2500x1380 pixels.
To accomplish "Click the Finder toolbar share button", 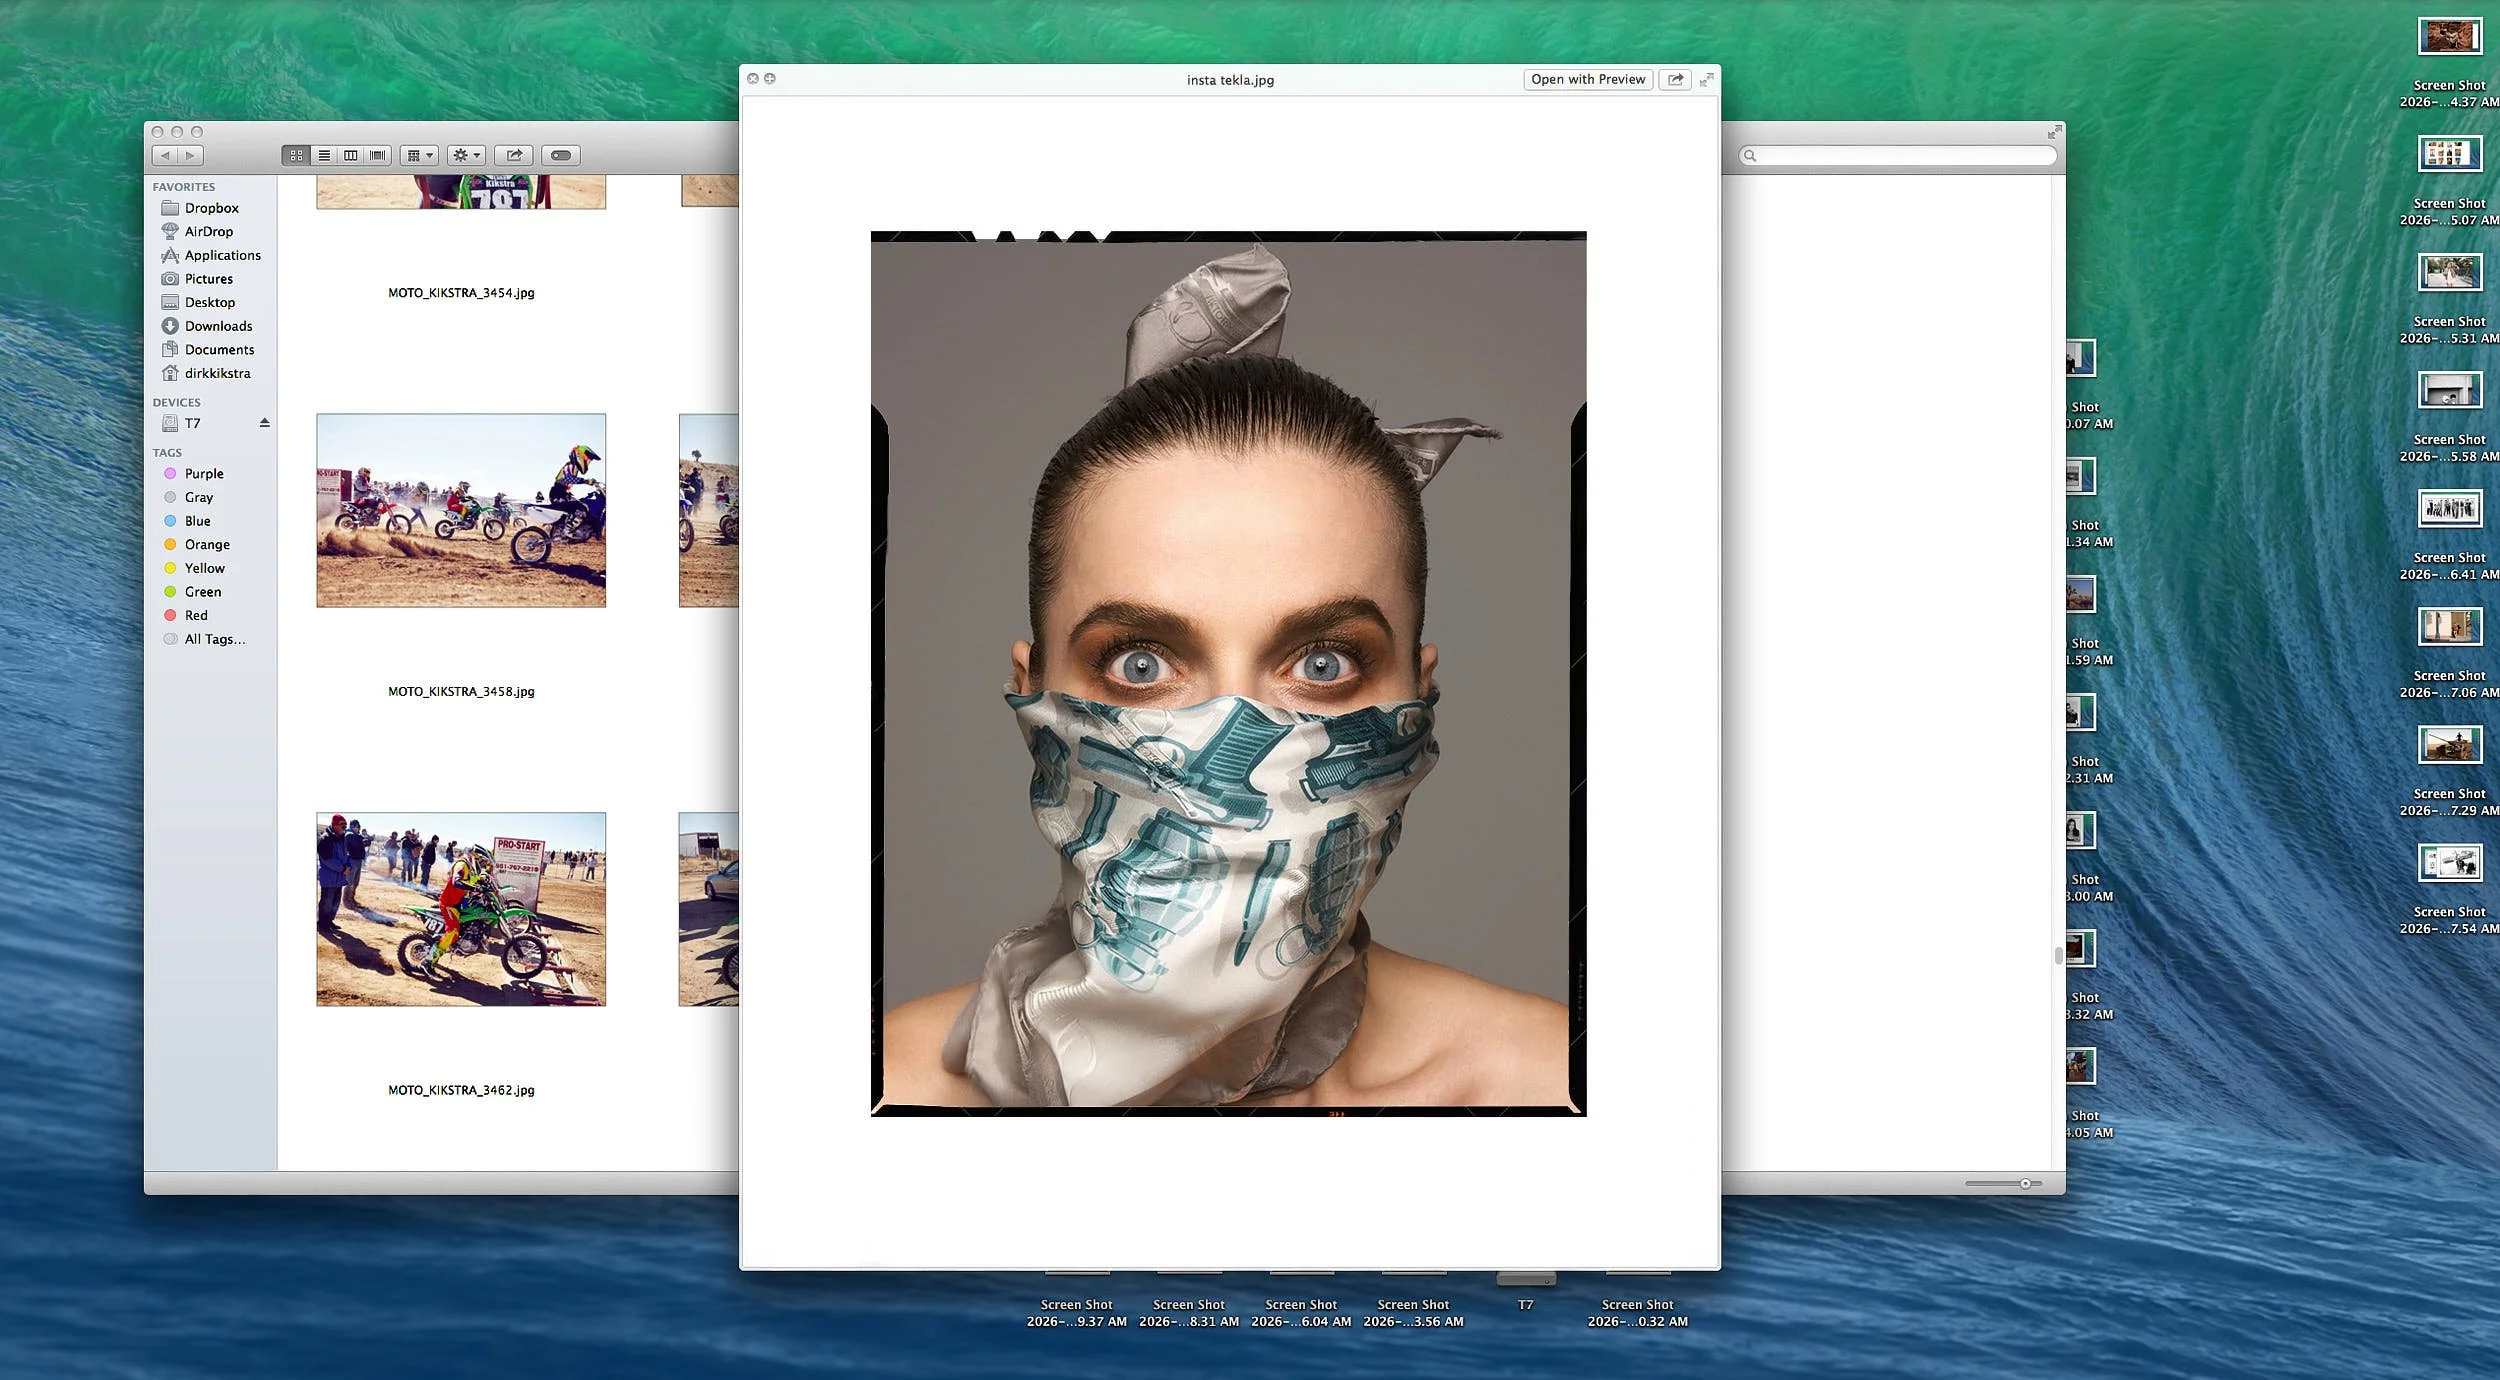I will (514, 155).
